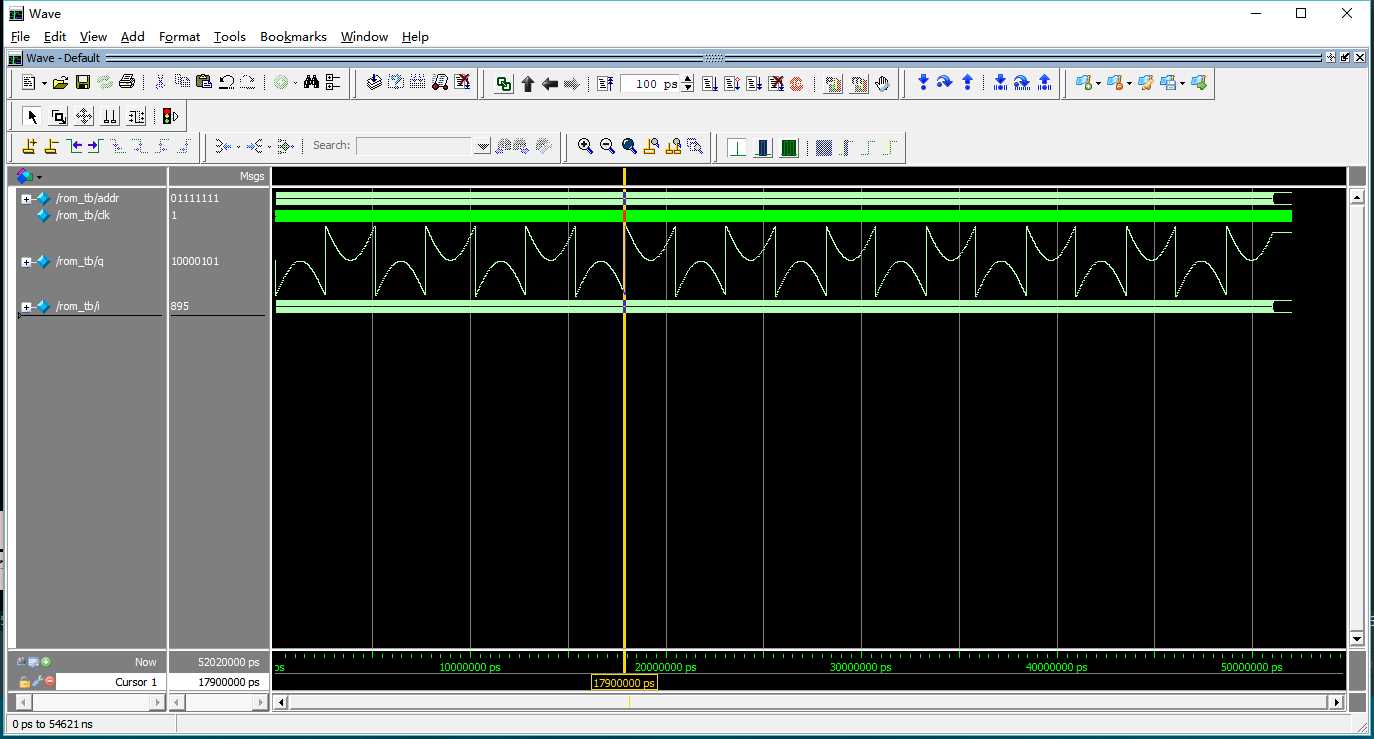
Task: Open the signal pane header dropdown arrow
Action: point(39,177)
